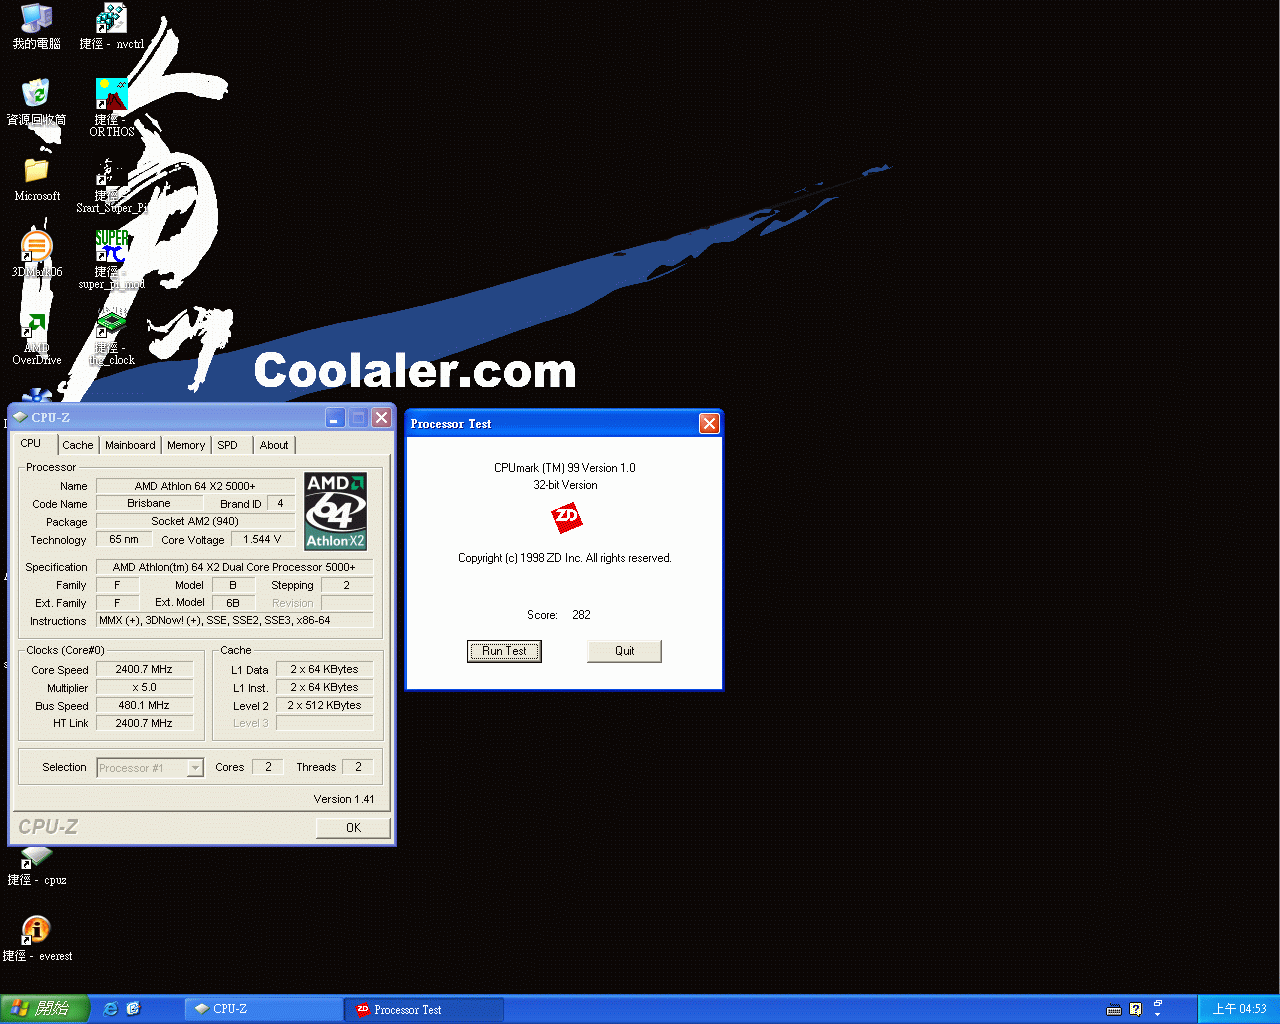The image size is (1280, 1024).
Task: Click the Threads count value
Action: tap(358, 767)
